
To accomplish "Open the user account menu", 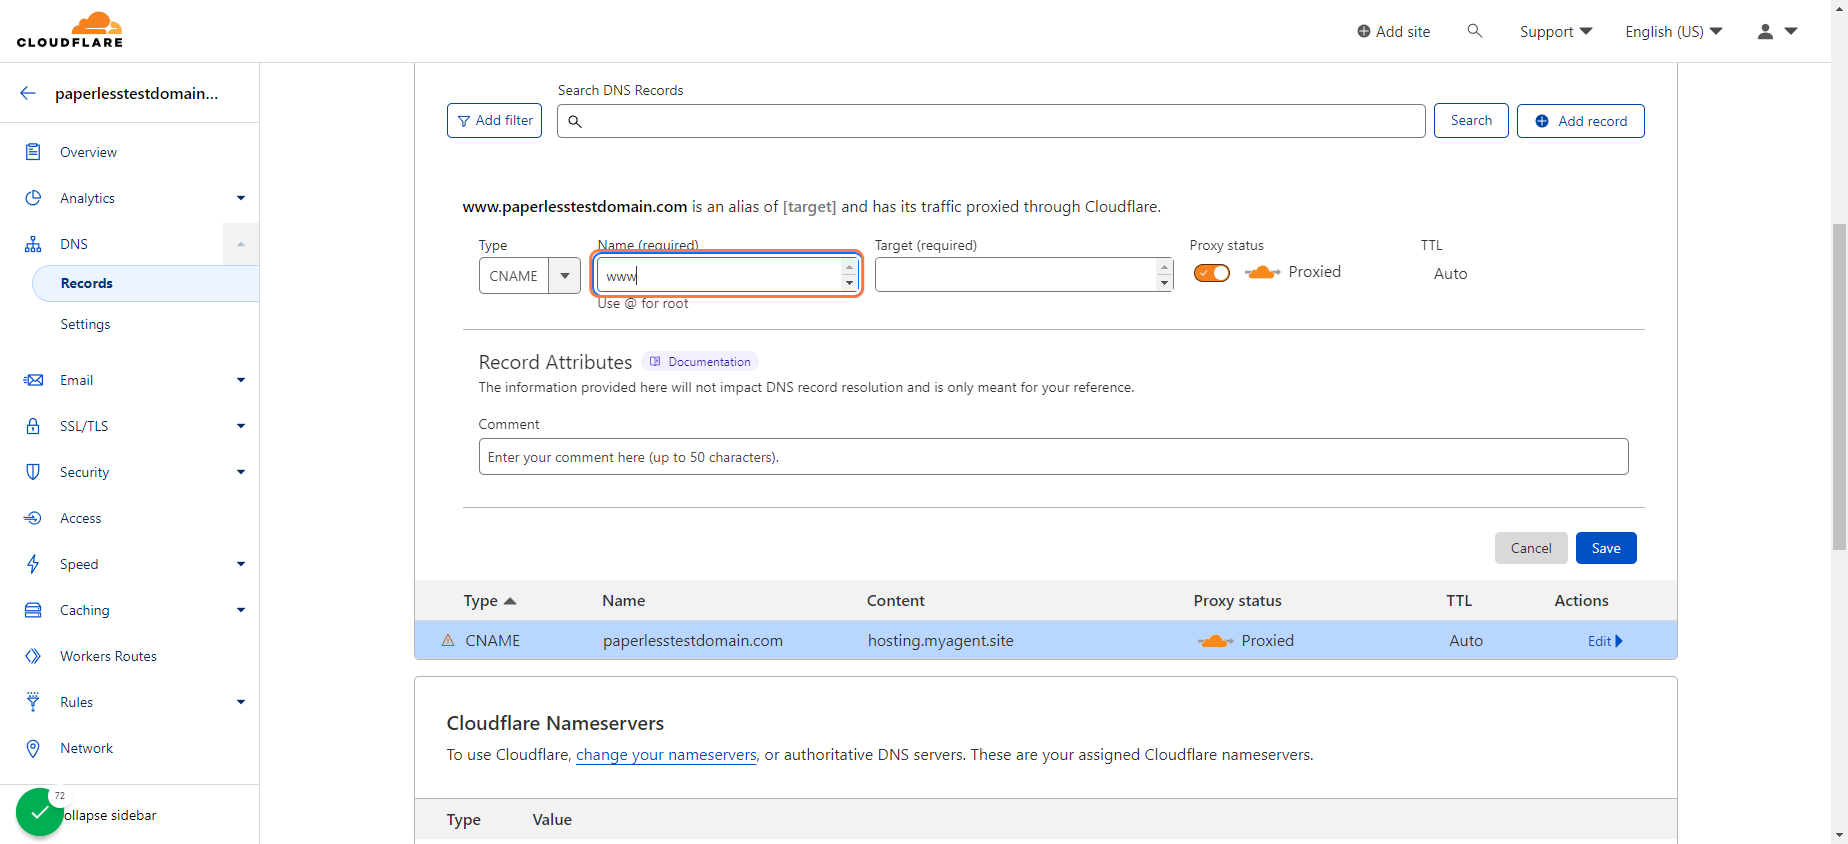I will pos(1777,32).
